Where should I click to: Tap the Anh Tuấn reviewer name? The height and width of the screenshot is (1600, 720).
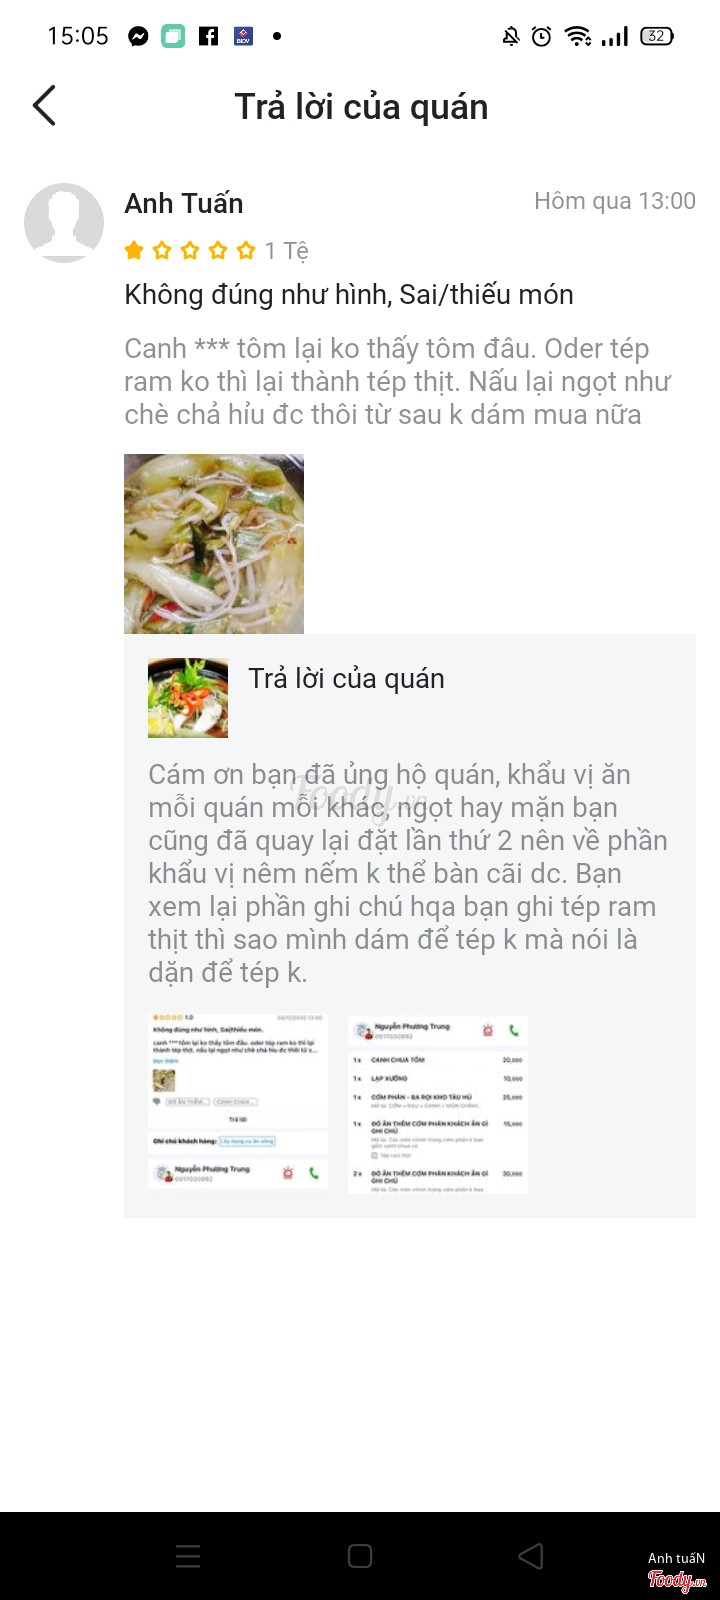coord(184,203)
